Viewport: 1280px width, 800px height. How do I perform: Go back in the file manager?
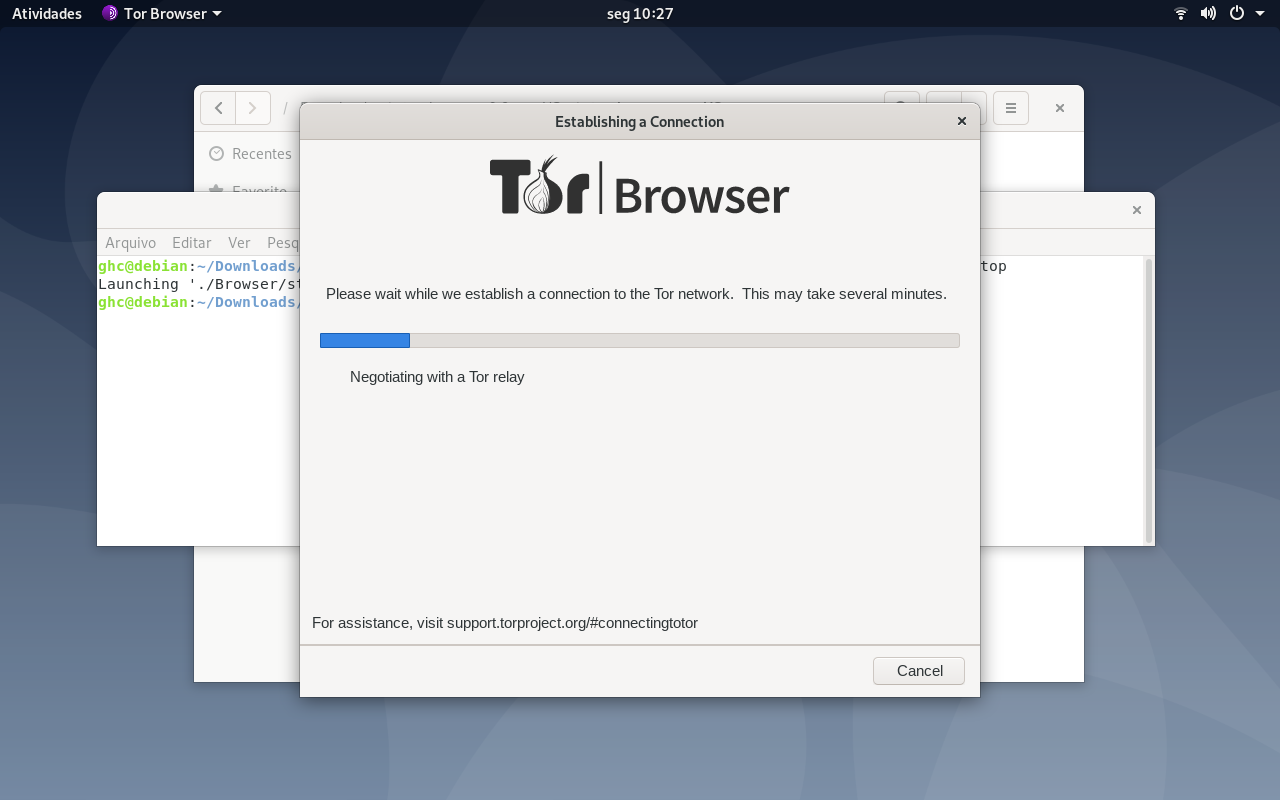(218, 108)
